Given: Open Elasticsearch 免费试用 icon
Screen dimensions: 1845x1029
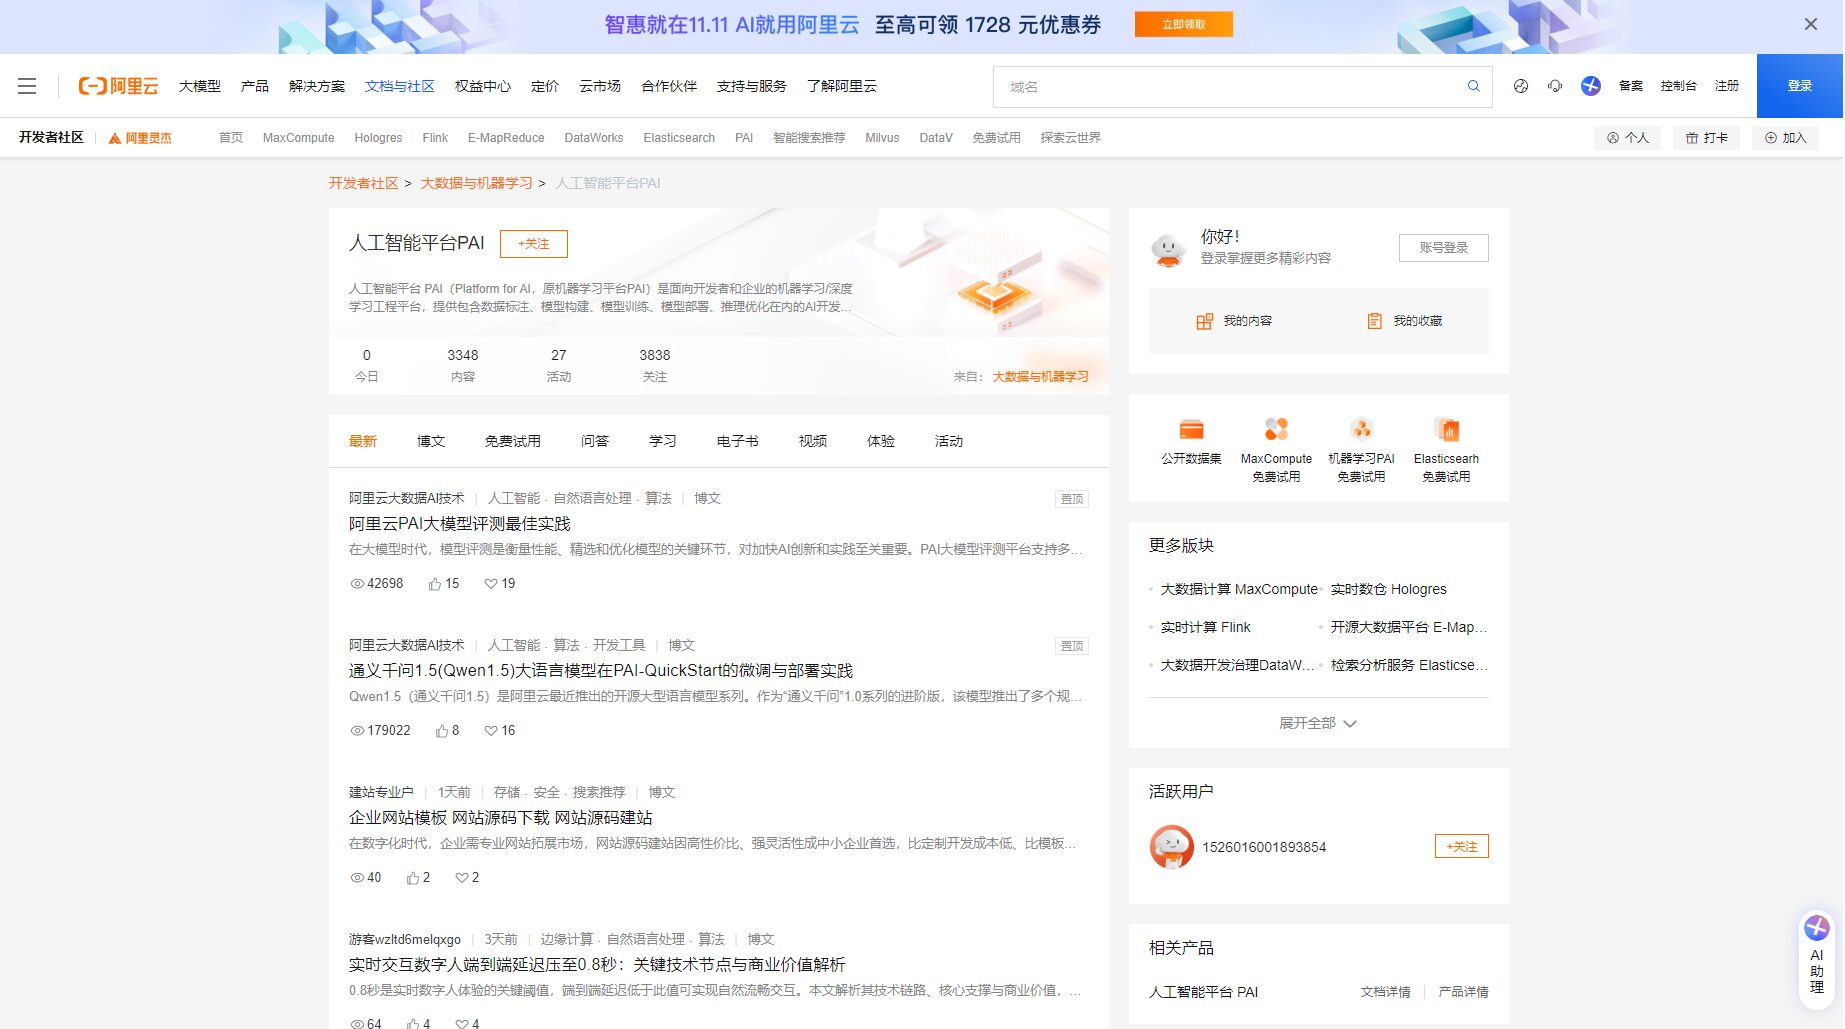Looking at the screenshot, I should coord(1446,427).
